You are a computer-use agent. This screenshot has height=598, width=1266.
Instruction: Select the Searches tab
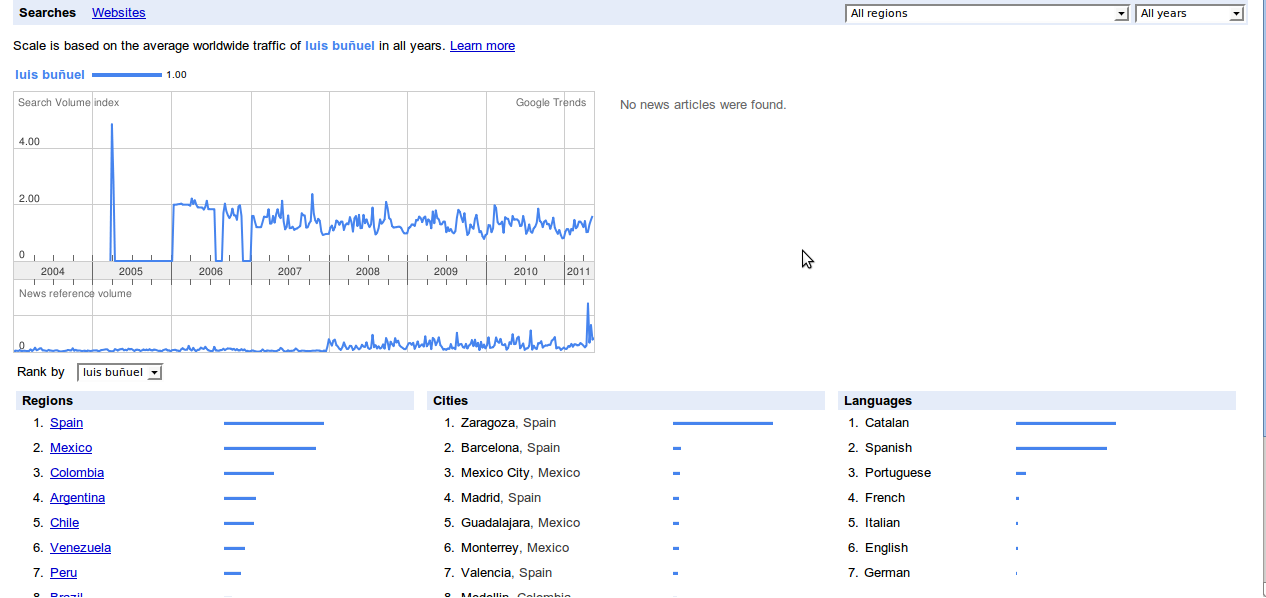[x=47, y=13]
